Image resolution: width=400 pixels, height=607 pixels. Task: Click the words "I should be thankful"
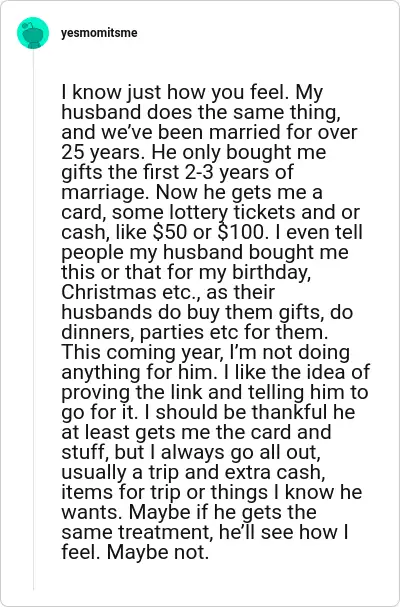235,412
